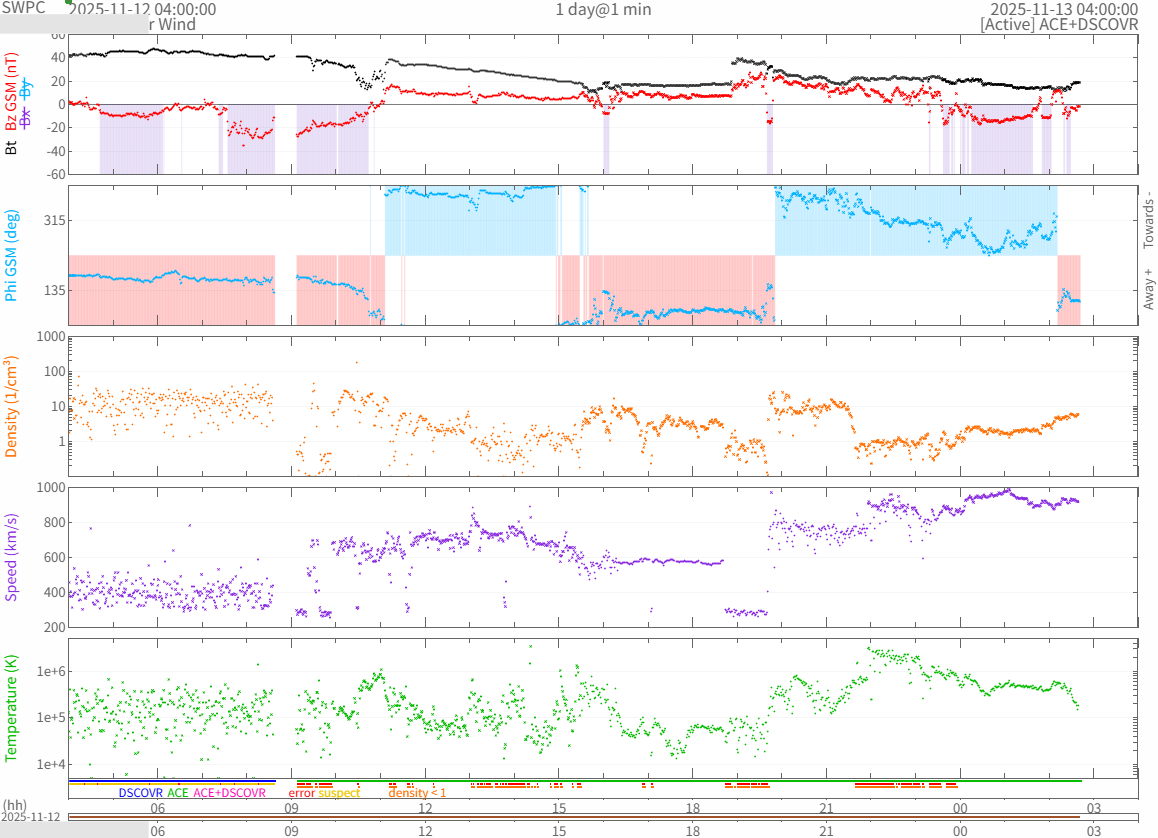Click the SWPC label in top-left corner
Image resolution: width=1158 pixels, height=838 pixels.
(x=24, y=7)
